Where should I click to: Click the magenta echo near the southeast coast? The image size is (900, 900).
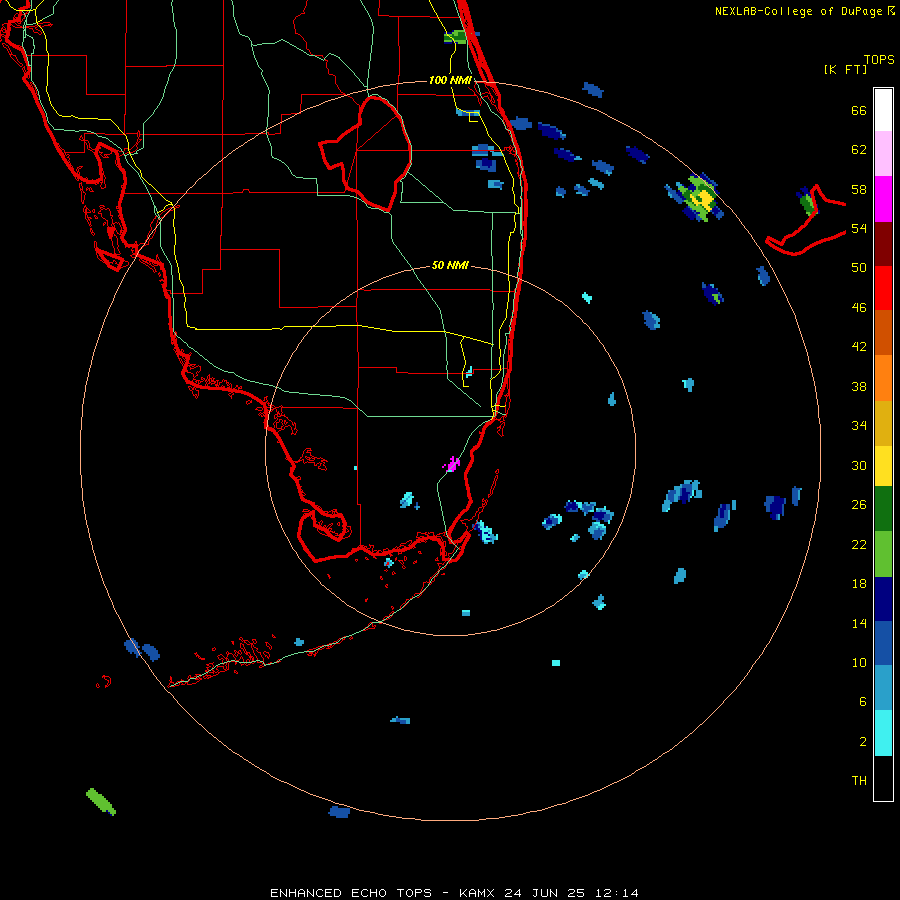click(x=452, y=464)
